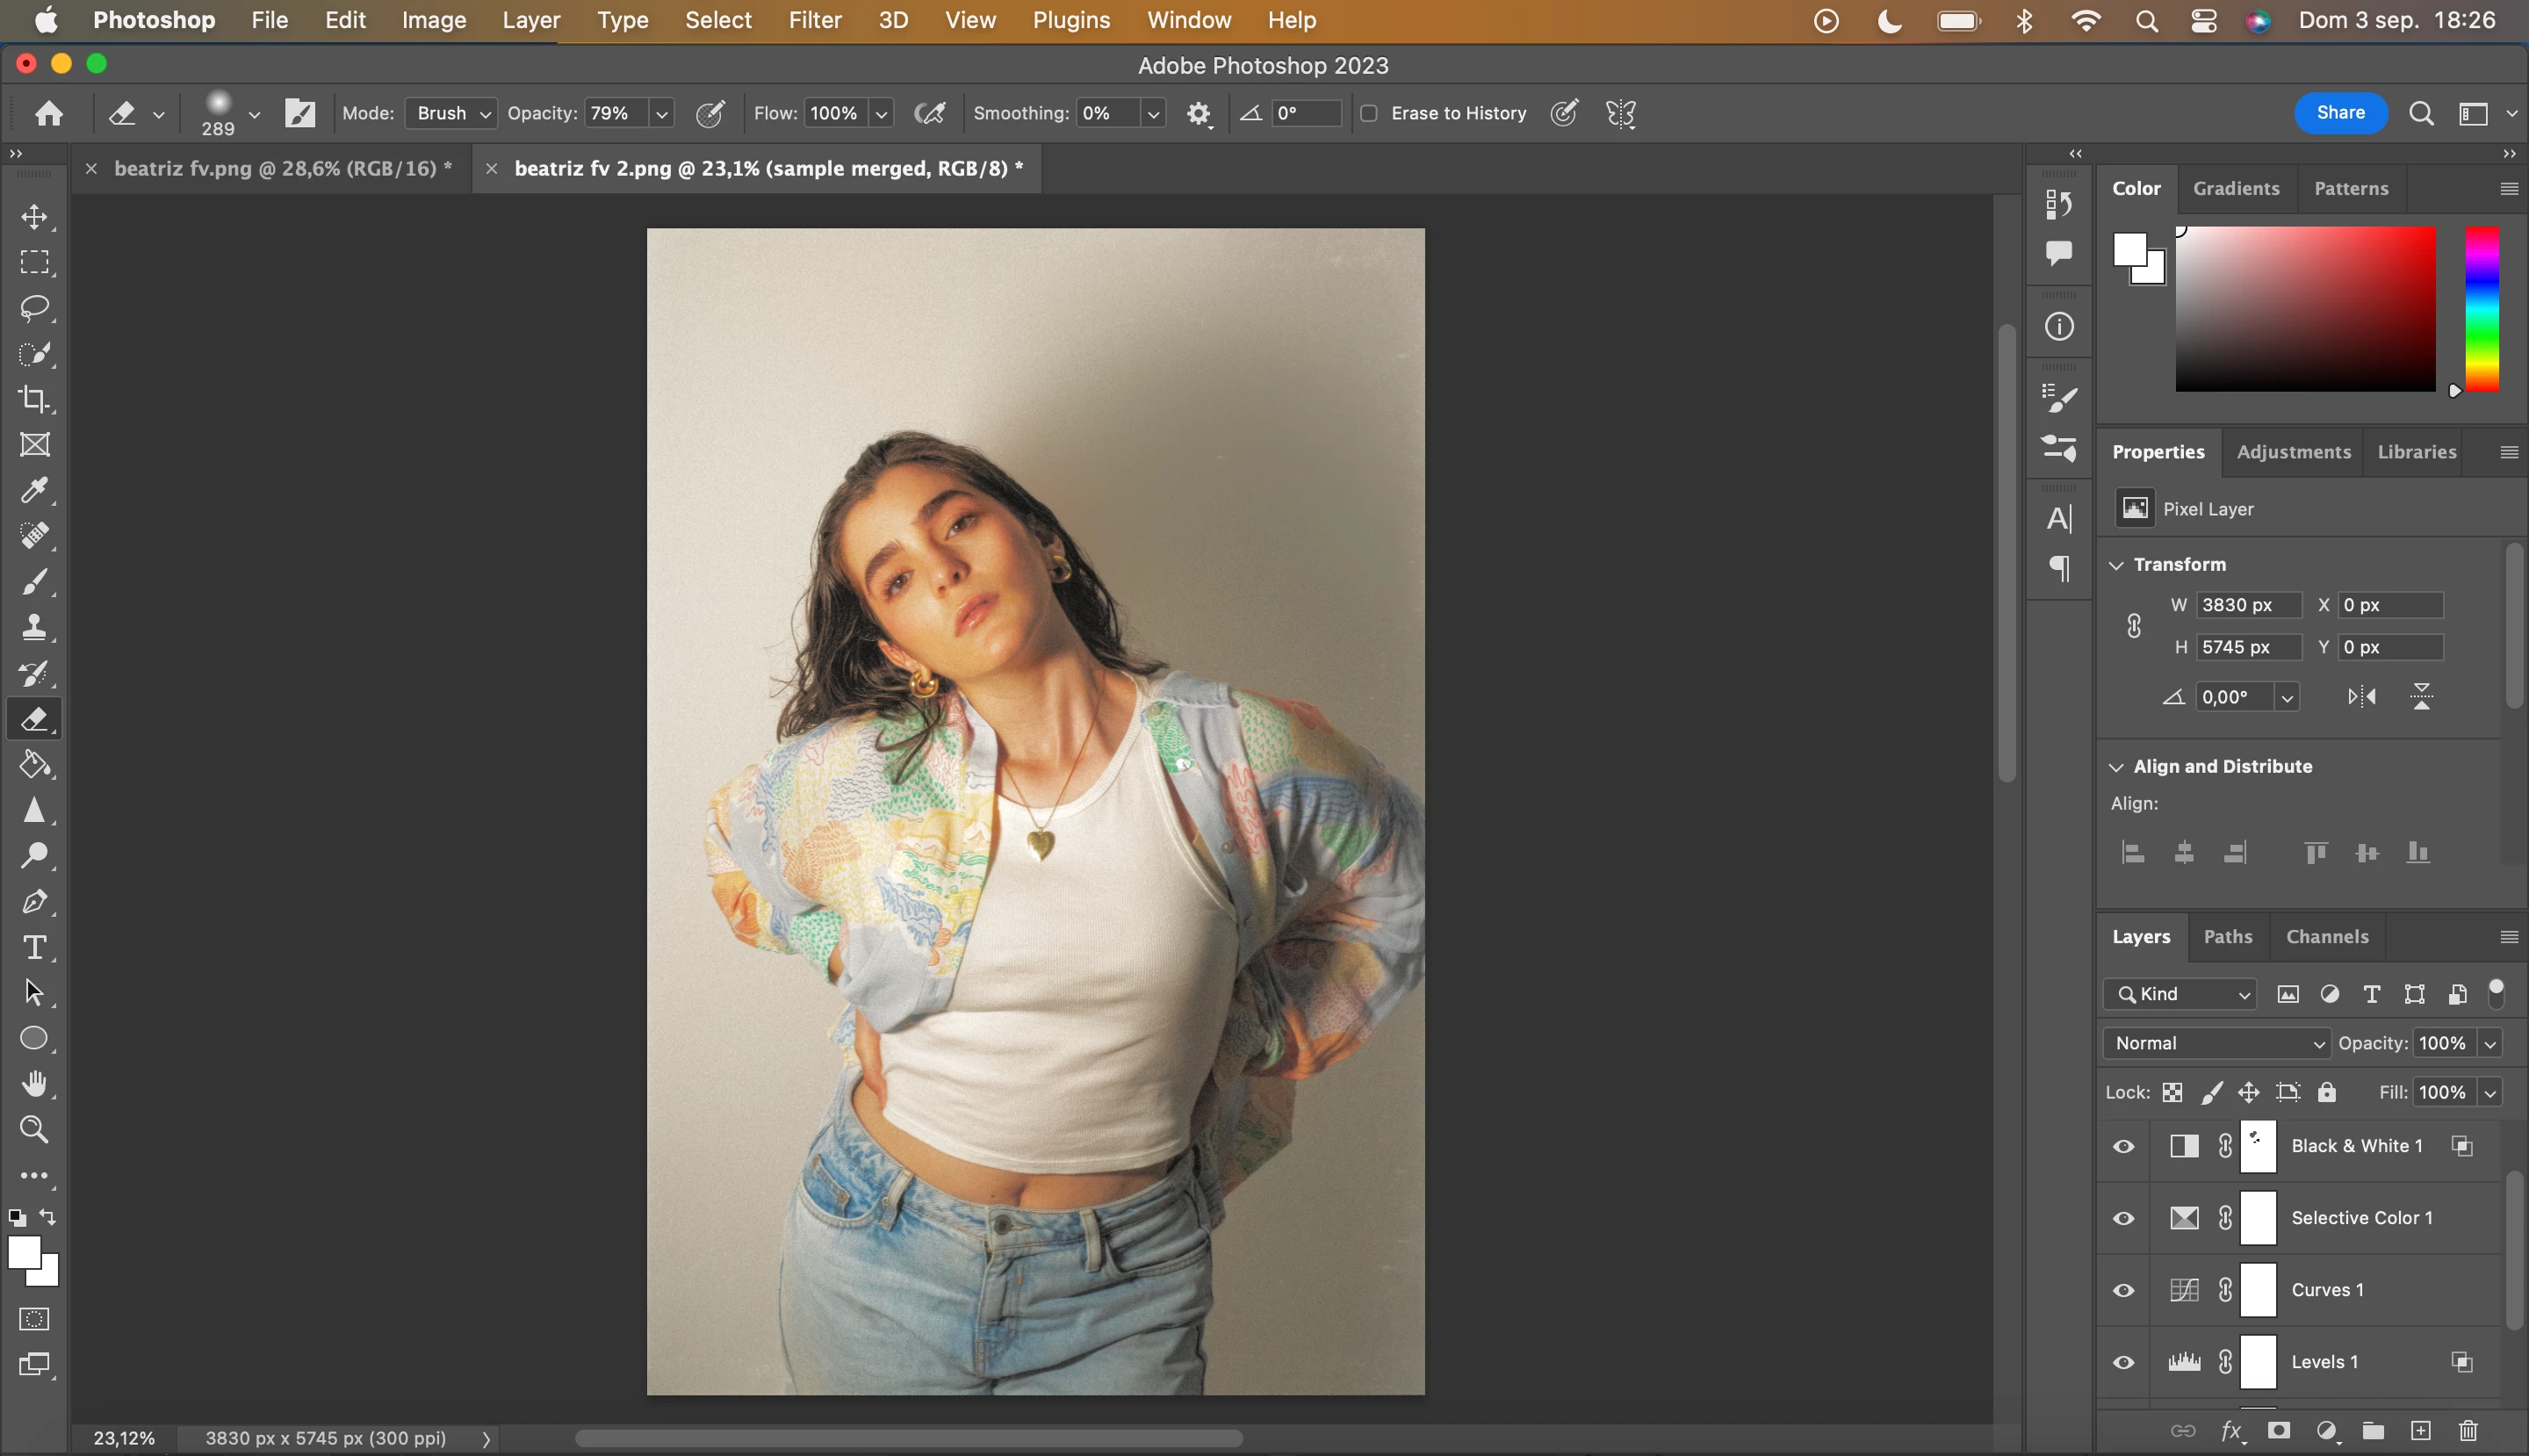Screen dimensions: 2529x1456
Task: Click the delete layer trash icon
Action: 2468,1430
